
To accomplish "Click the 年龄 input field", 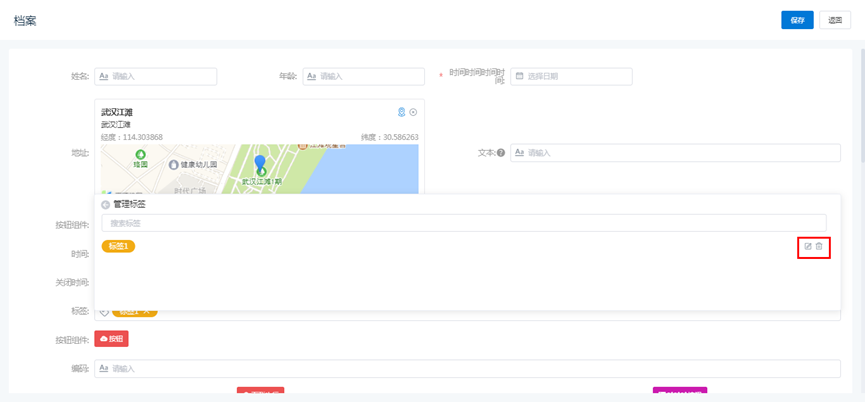I will click(363, 76).
